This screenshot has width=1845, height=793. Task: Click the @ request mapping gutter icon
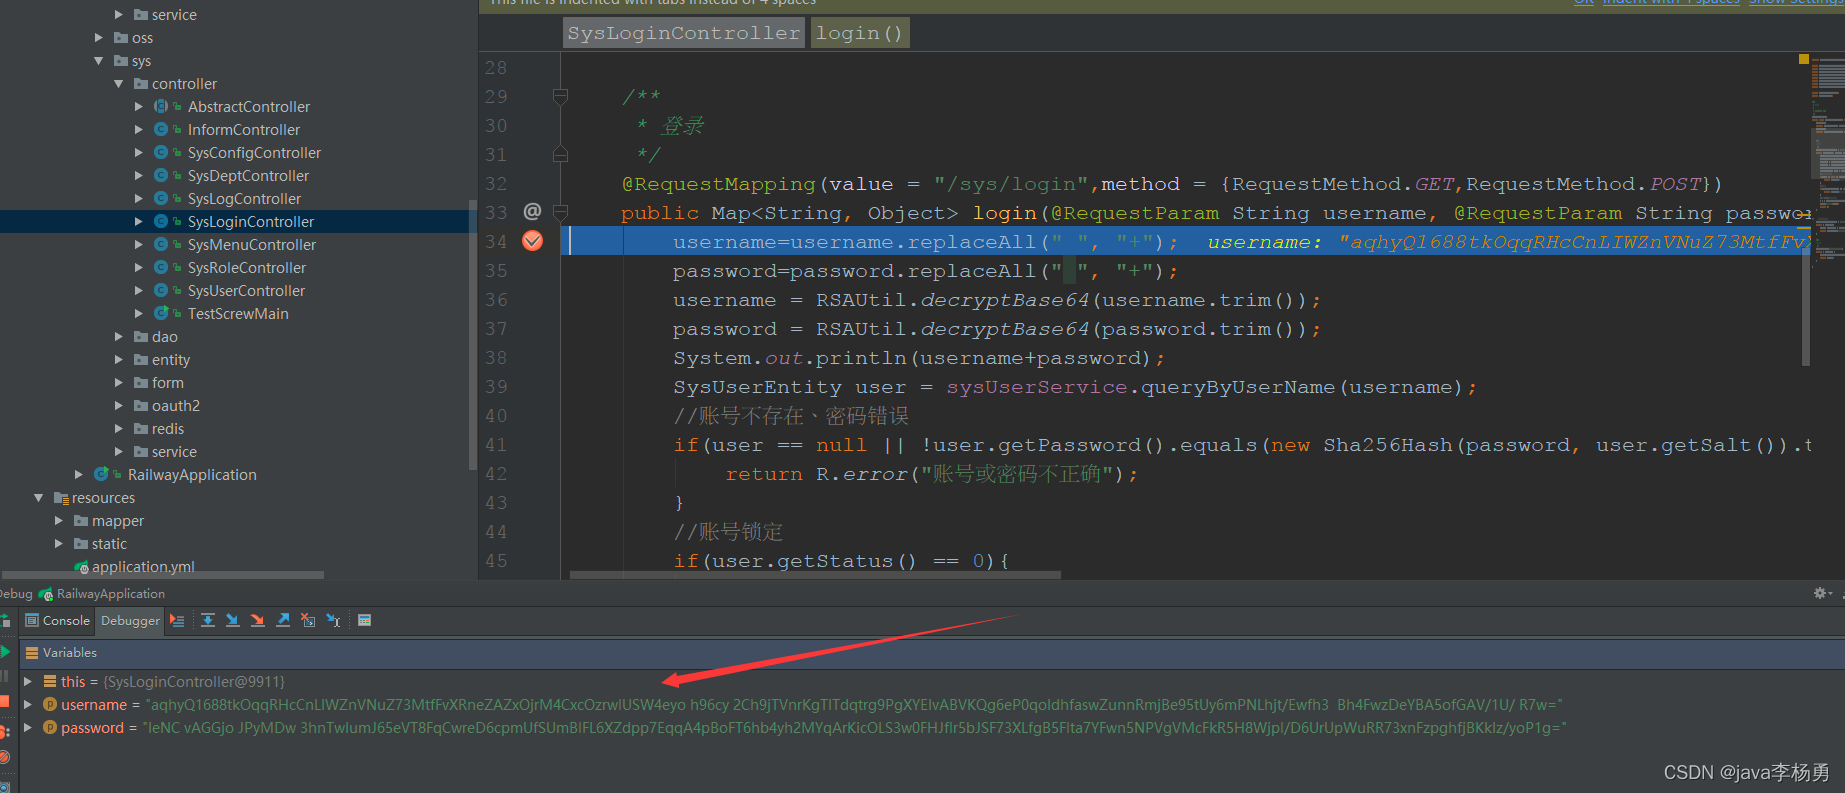[x=532, y=212]
